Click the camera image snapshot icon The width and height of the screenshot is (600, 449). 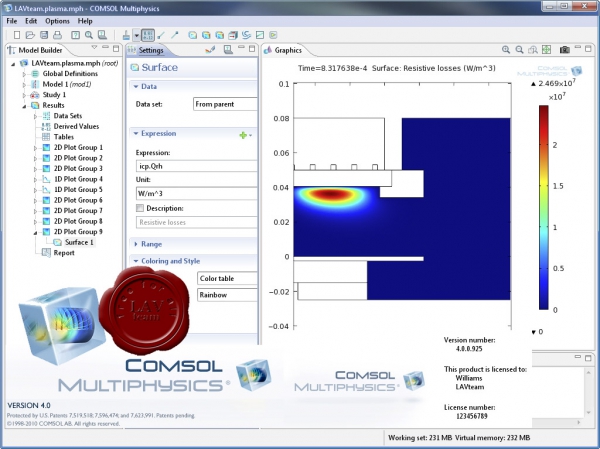pos(564,50)
